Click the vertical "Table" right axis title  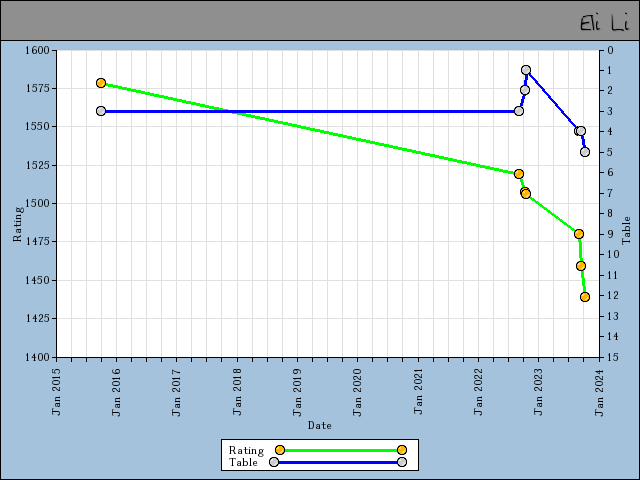pyautogui.click(x=626, y=231)
